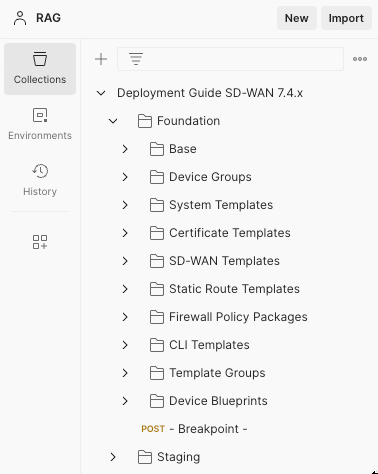Click the Template Groups folder icon

(x=157, y=373)
